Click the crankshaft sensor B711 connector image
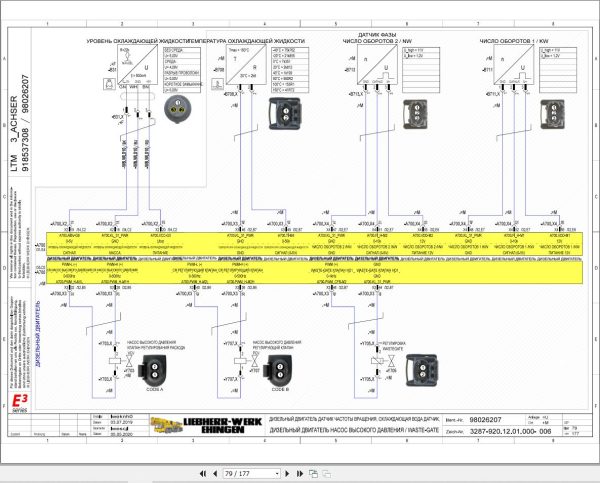 [552, 114]
